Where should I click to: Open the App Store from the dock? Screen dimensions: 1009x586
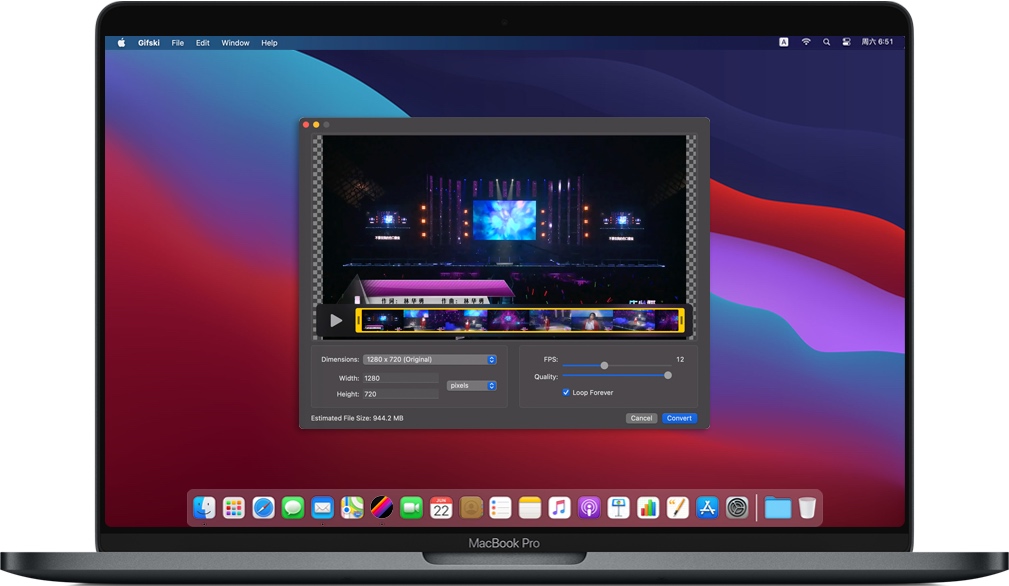[707, 508]
